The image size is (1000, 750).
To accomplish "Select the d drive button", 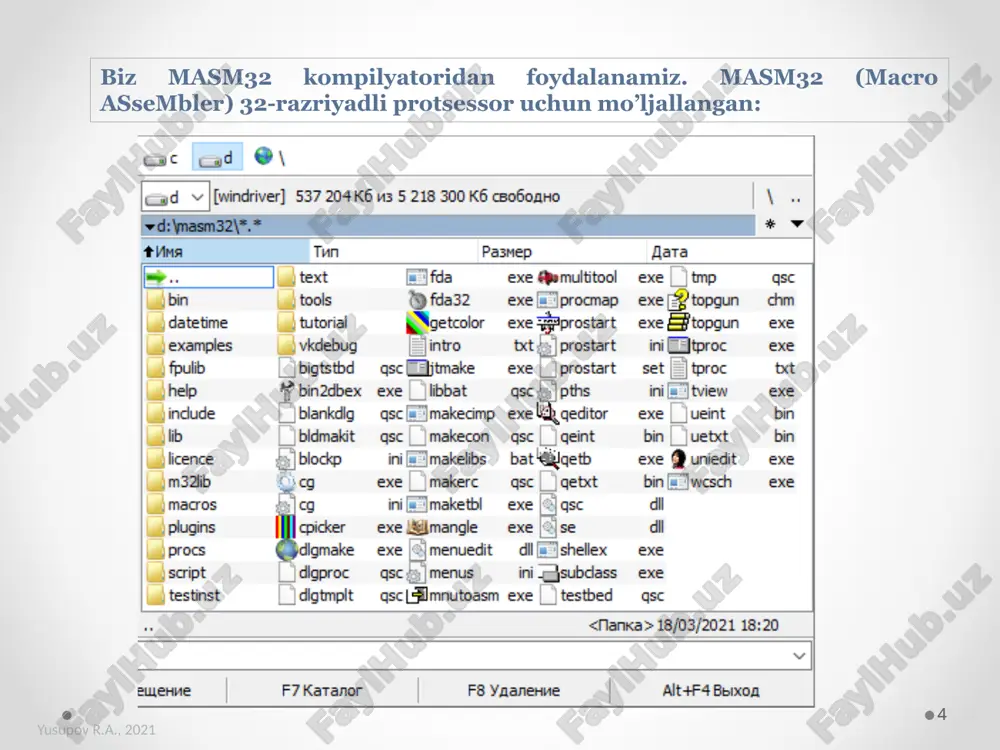I will (216, 157).
